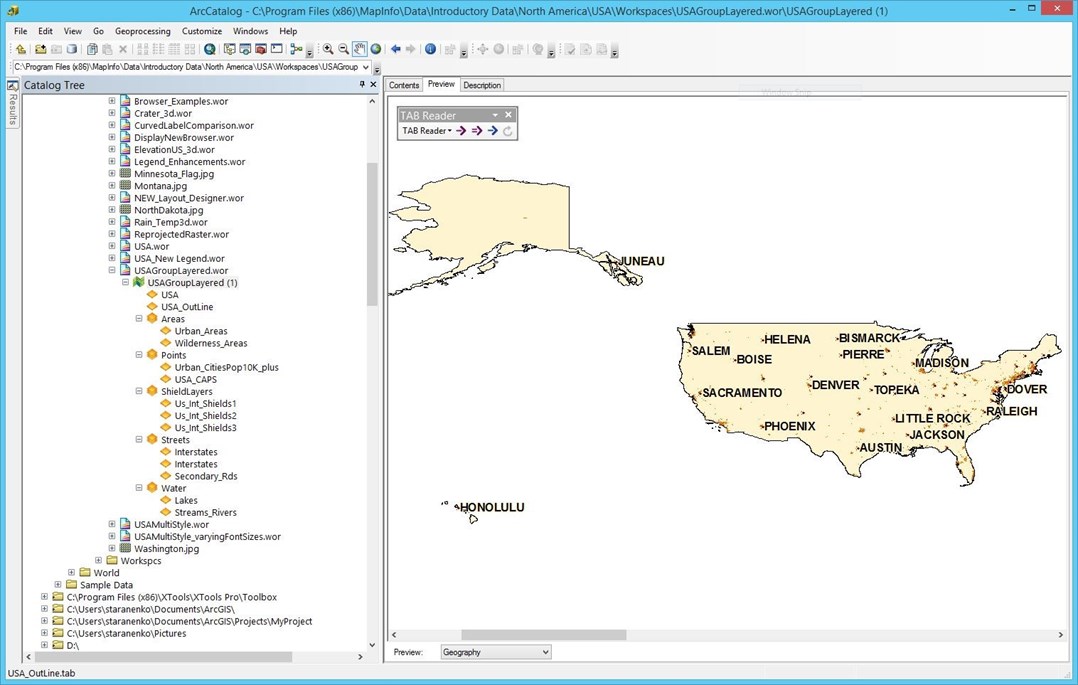
Task: Click the Catalog Tree vertical scrollbar thumb
Action: 373,234
